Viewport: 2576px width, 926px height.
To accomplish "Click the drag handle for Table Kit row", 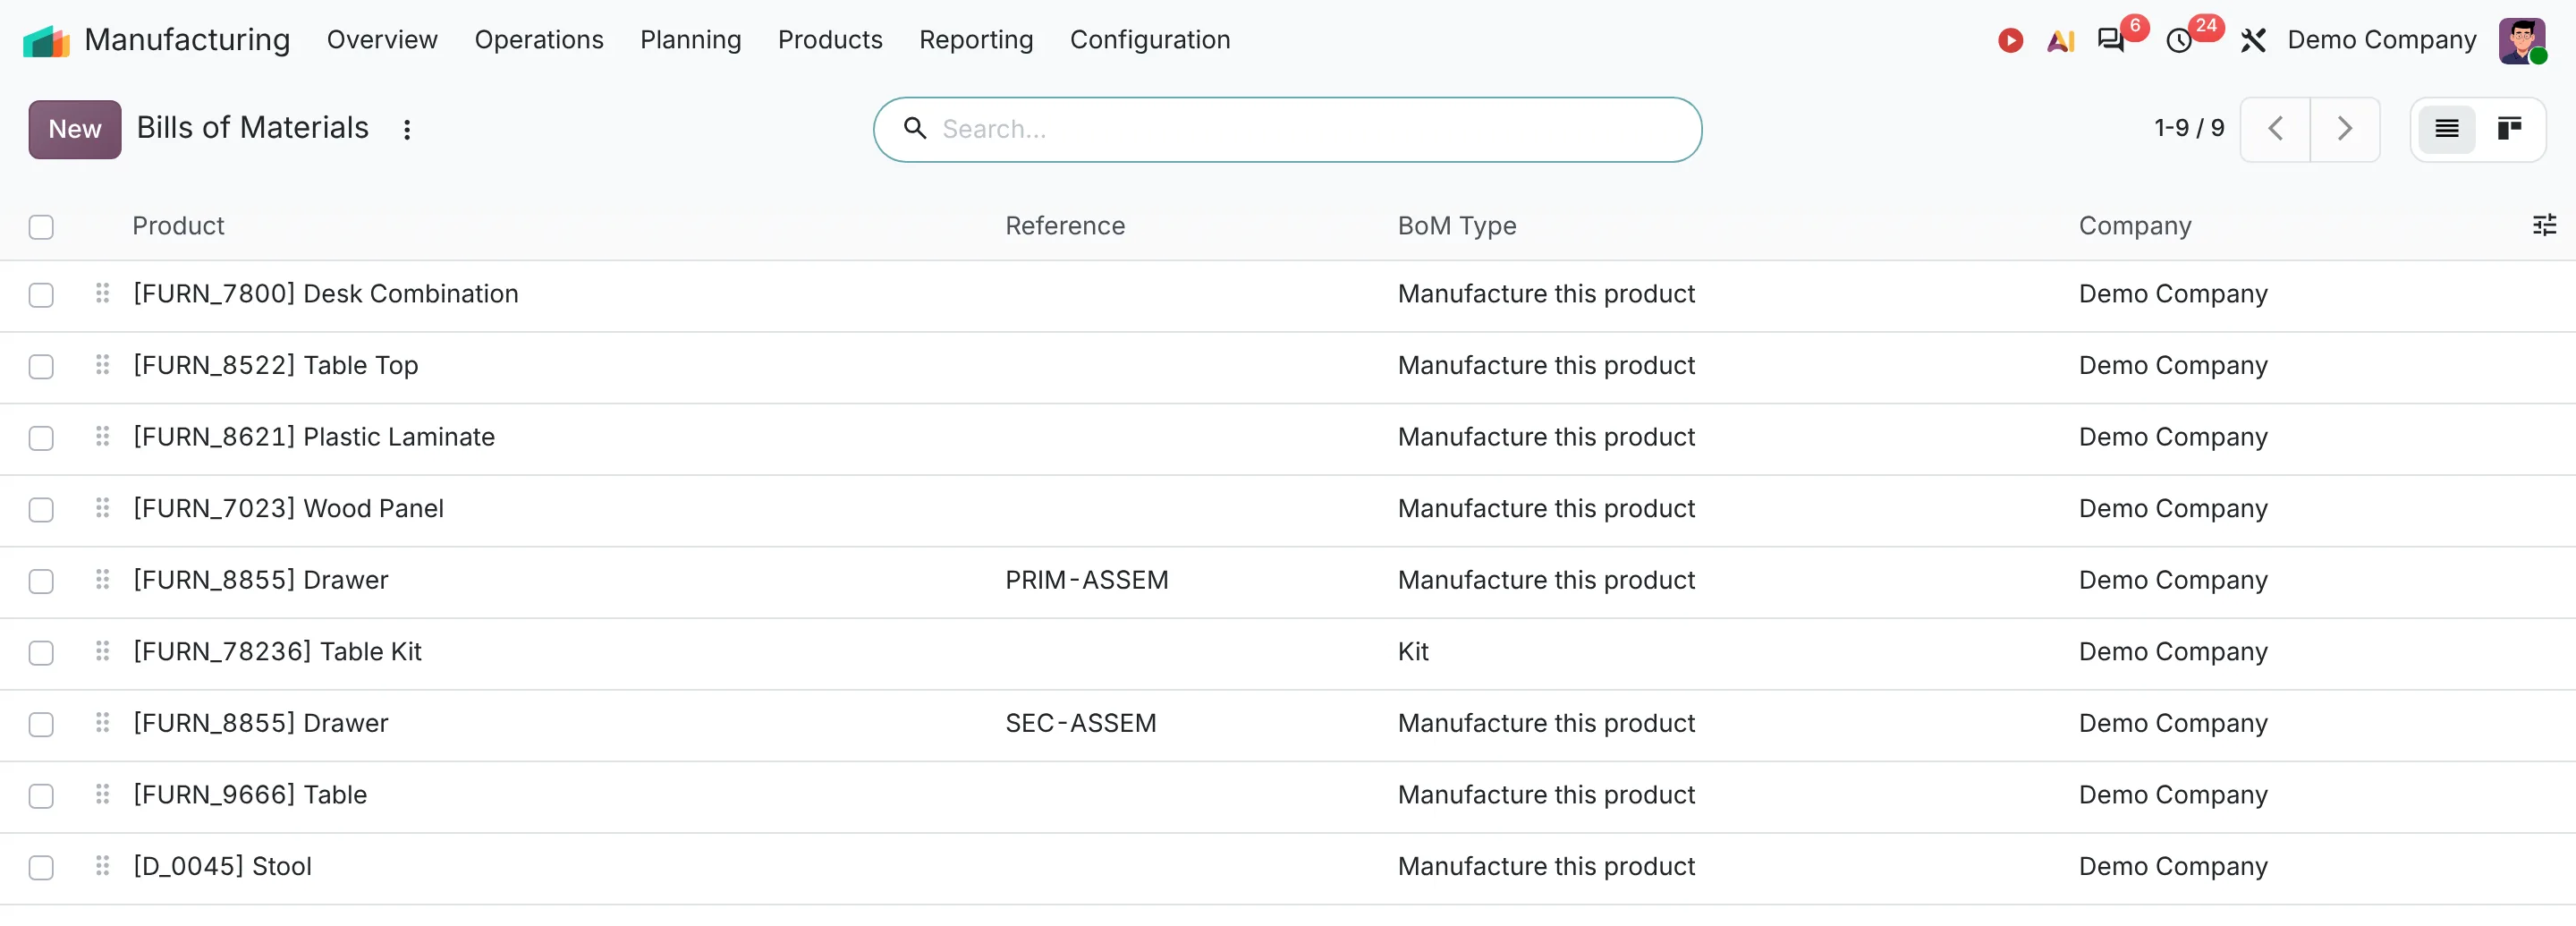I will [x=102, y=651].
